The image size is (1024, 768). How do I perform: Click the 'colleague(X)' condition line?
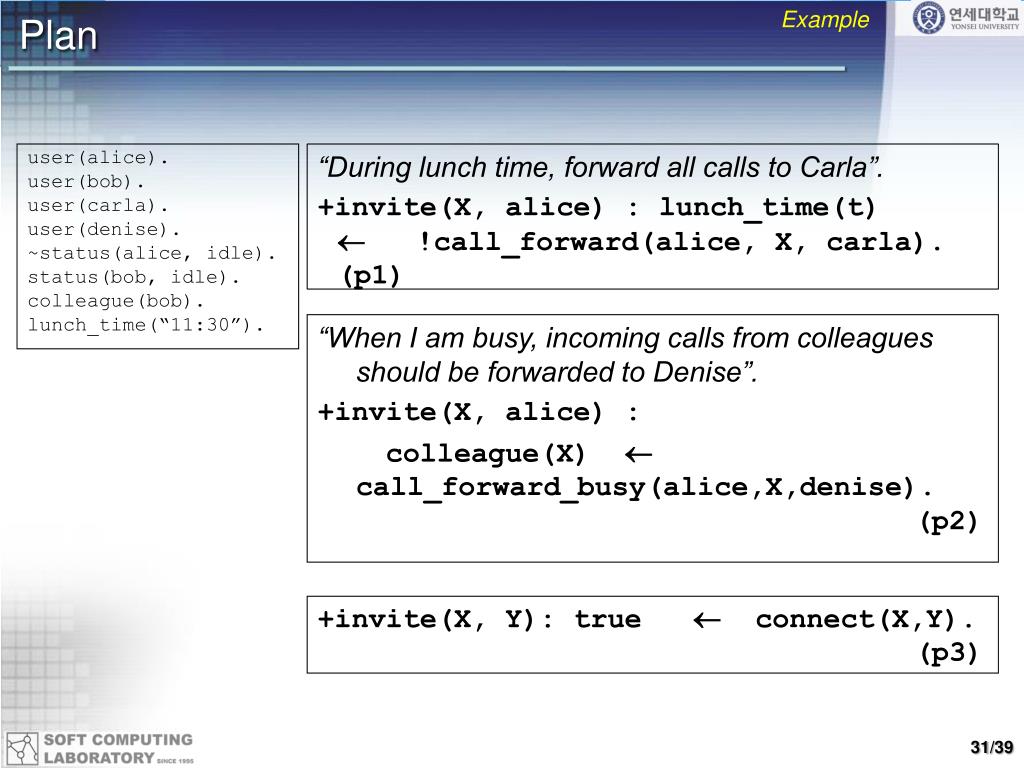click(x=485, y=454)
